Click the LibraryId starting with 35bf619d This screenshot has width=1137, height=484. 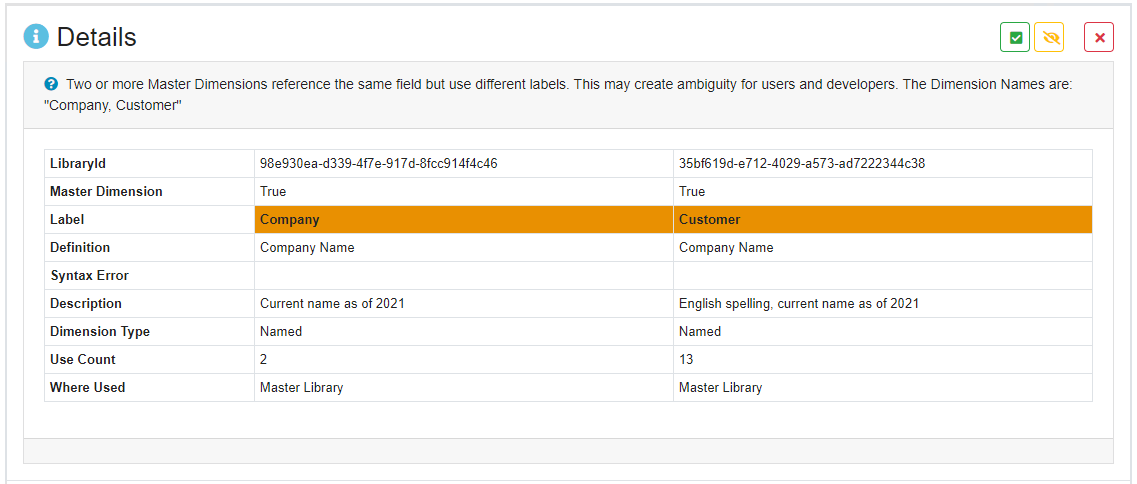tap(801, 164)
